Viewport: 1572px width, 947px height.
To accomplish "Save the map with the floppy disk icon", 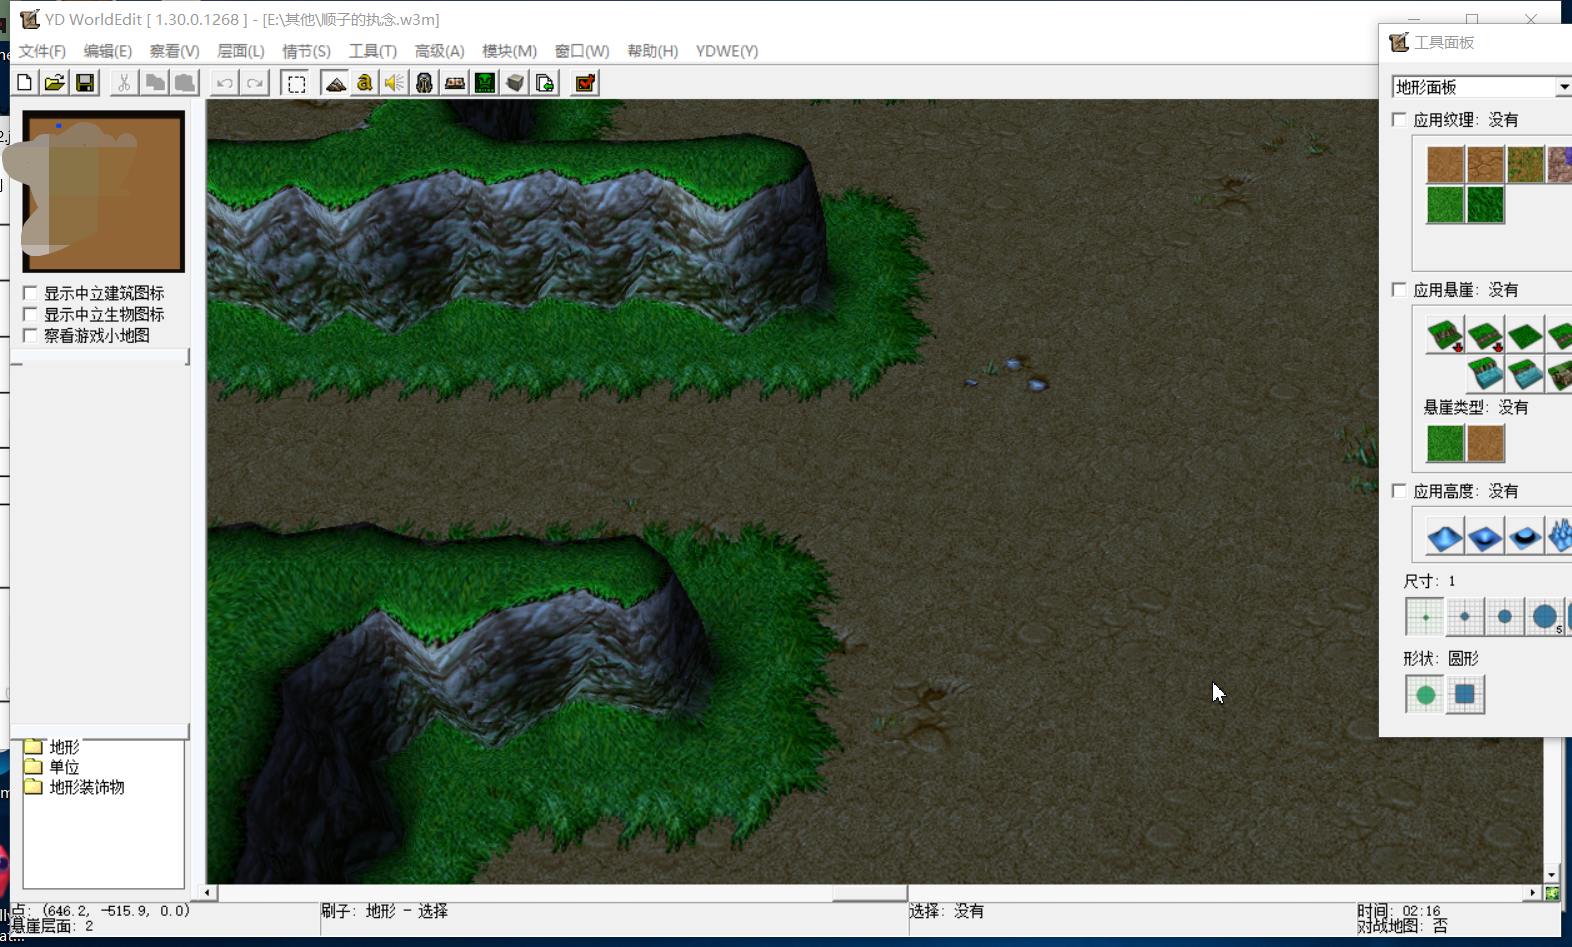I will (85, 83).
